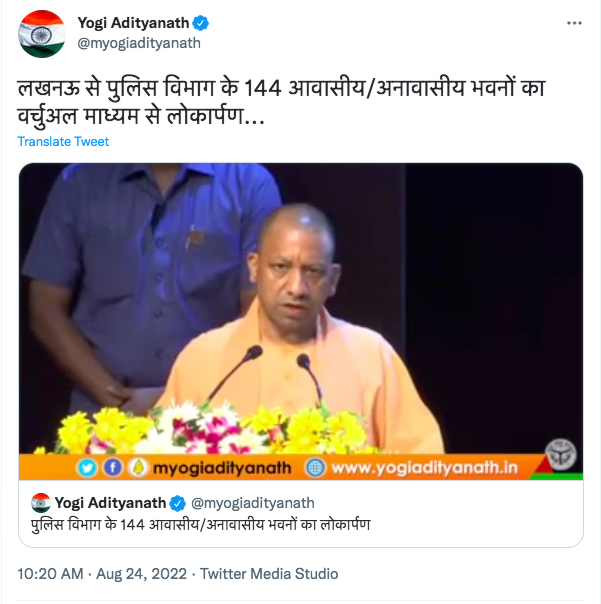The height and width of the screenshot is (604, 601).
Task: Open the @myogiadityanath handle under header name
Action: coord(139,43)
